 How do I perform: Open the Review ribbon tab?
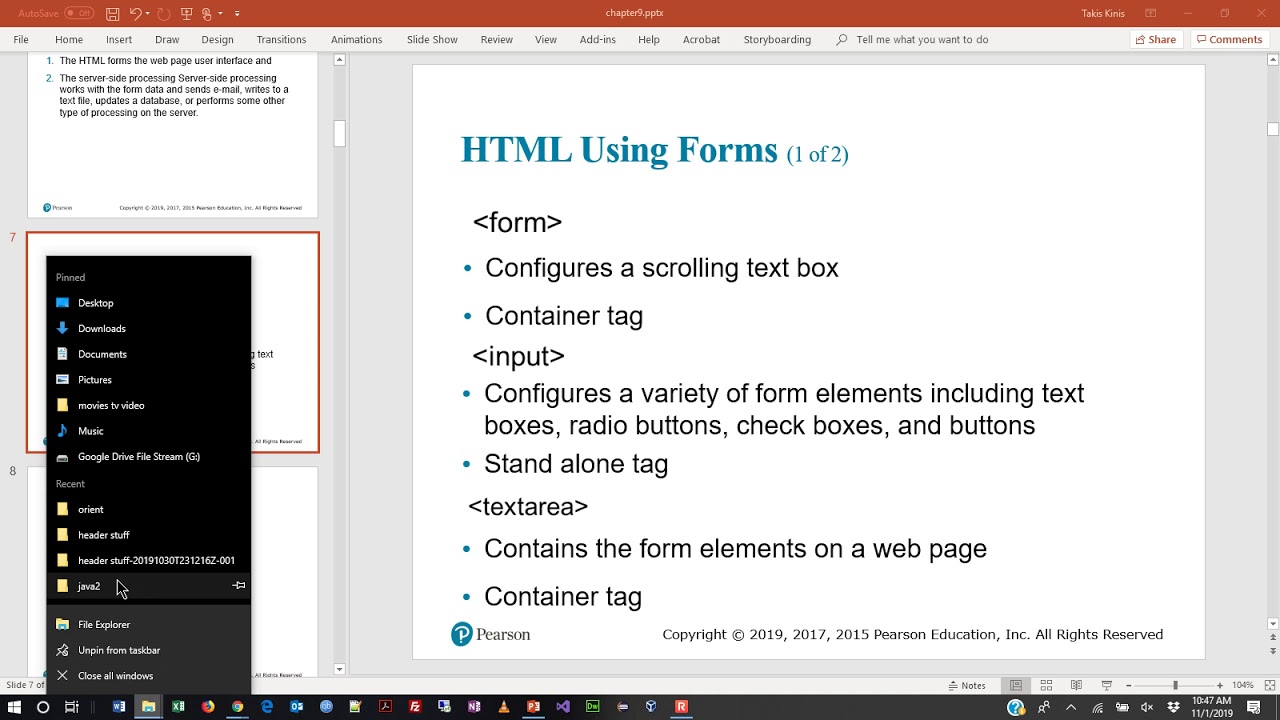tap(497, 39)
